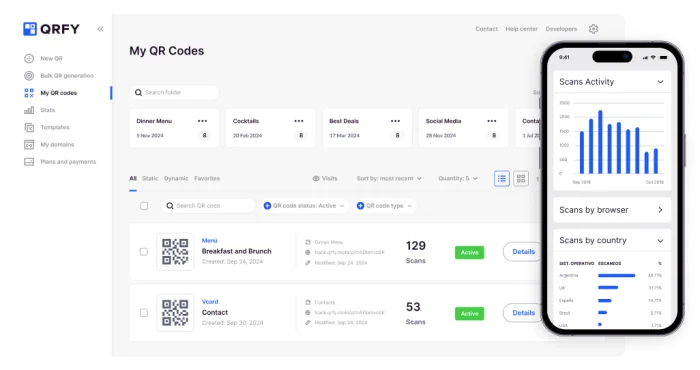
Task: Click into the Search QR code field
Action: 208,206
